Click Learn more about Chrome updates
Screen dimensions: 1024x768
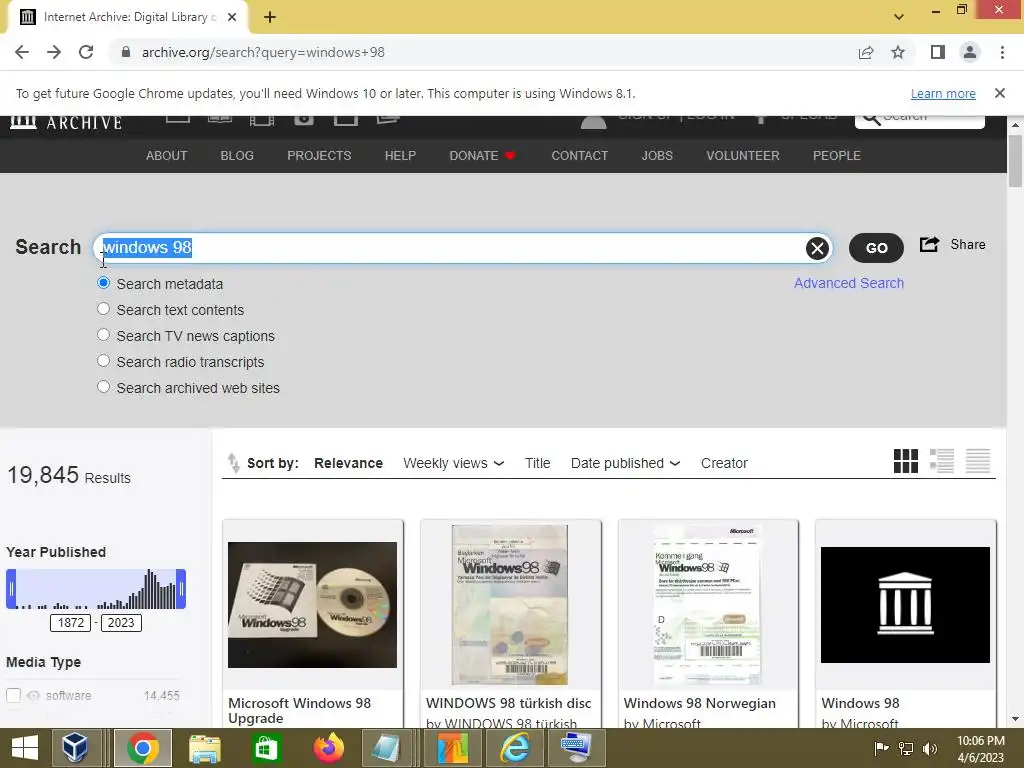[x=943, y=93]
